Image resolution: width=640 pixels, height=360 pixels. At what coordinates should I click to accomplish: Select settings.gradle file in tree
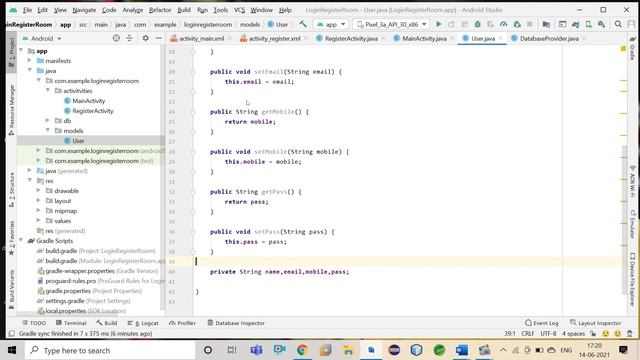(64, 301)
